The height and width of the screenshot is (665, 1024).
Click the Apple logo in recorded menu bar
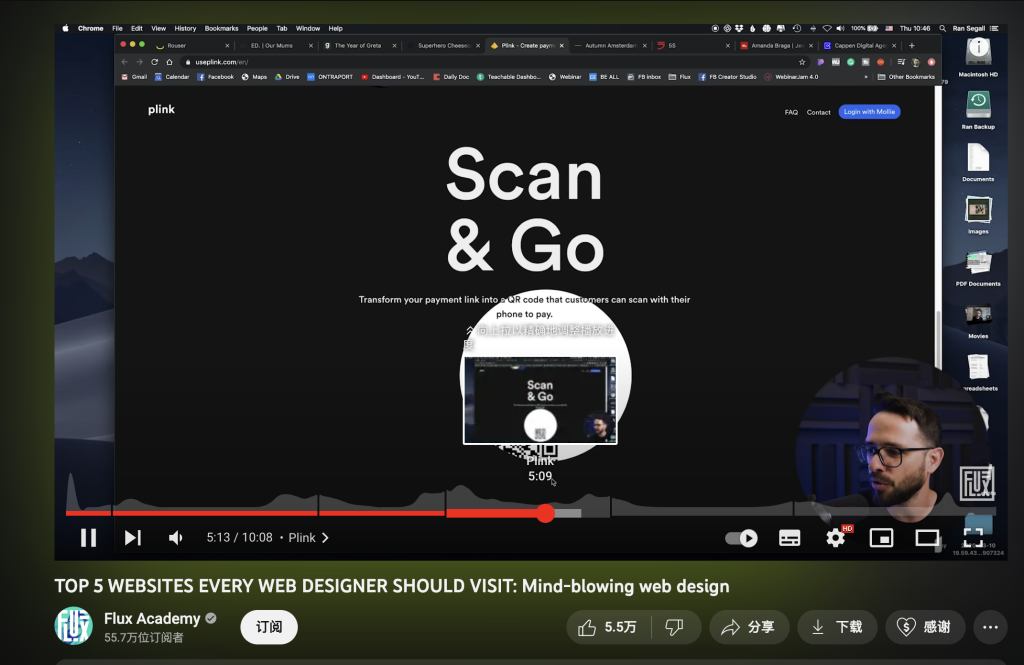tap(65, 28)
